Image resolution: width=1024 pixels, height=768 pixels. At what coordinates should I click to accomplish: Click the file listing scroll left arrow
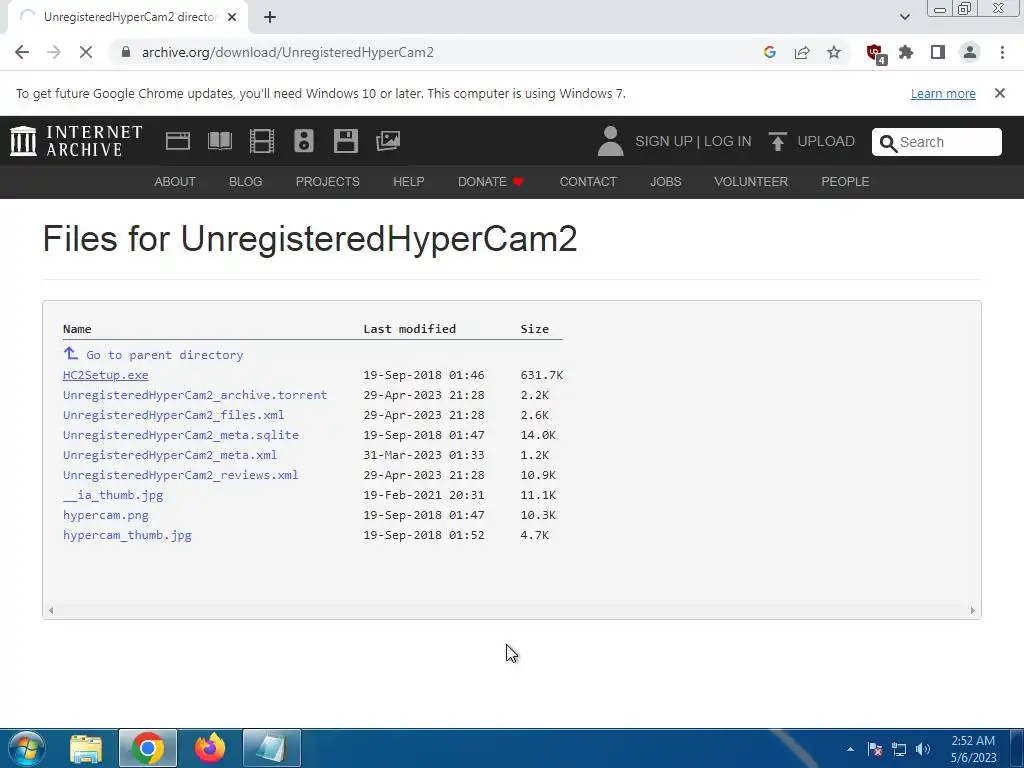point(51,610)
